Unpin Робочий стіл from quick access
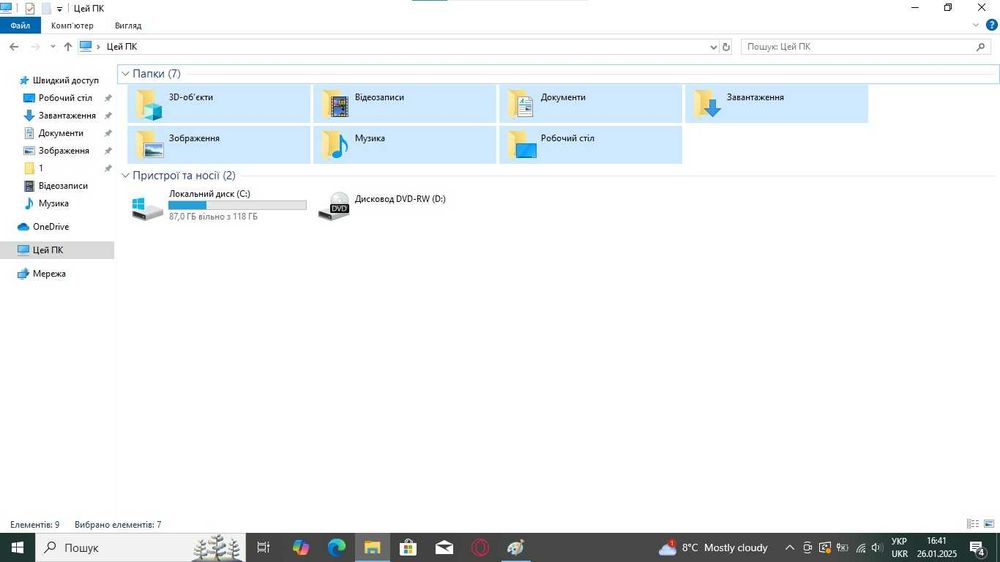This screenshot has height=562, width=1000. 108,98
